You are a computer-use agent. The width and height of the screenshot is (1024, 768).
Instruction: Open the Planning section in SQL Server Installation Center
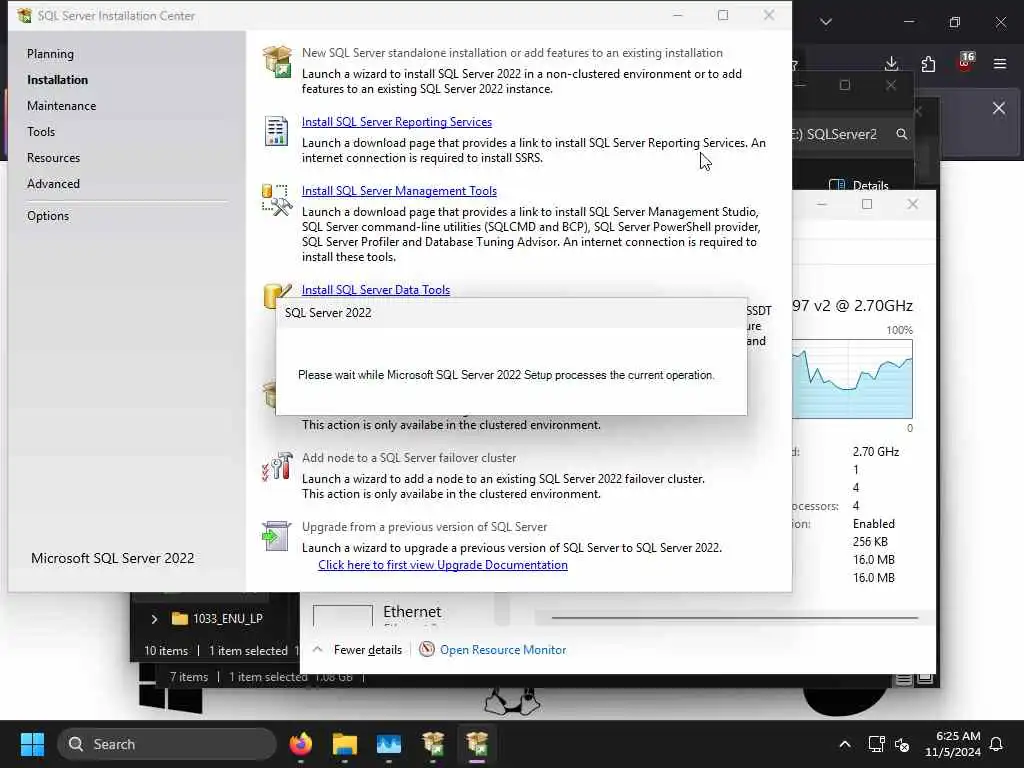[50, 54]
